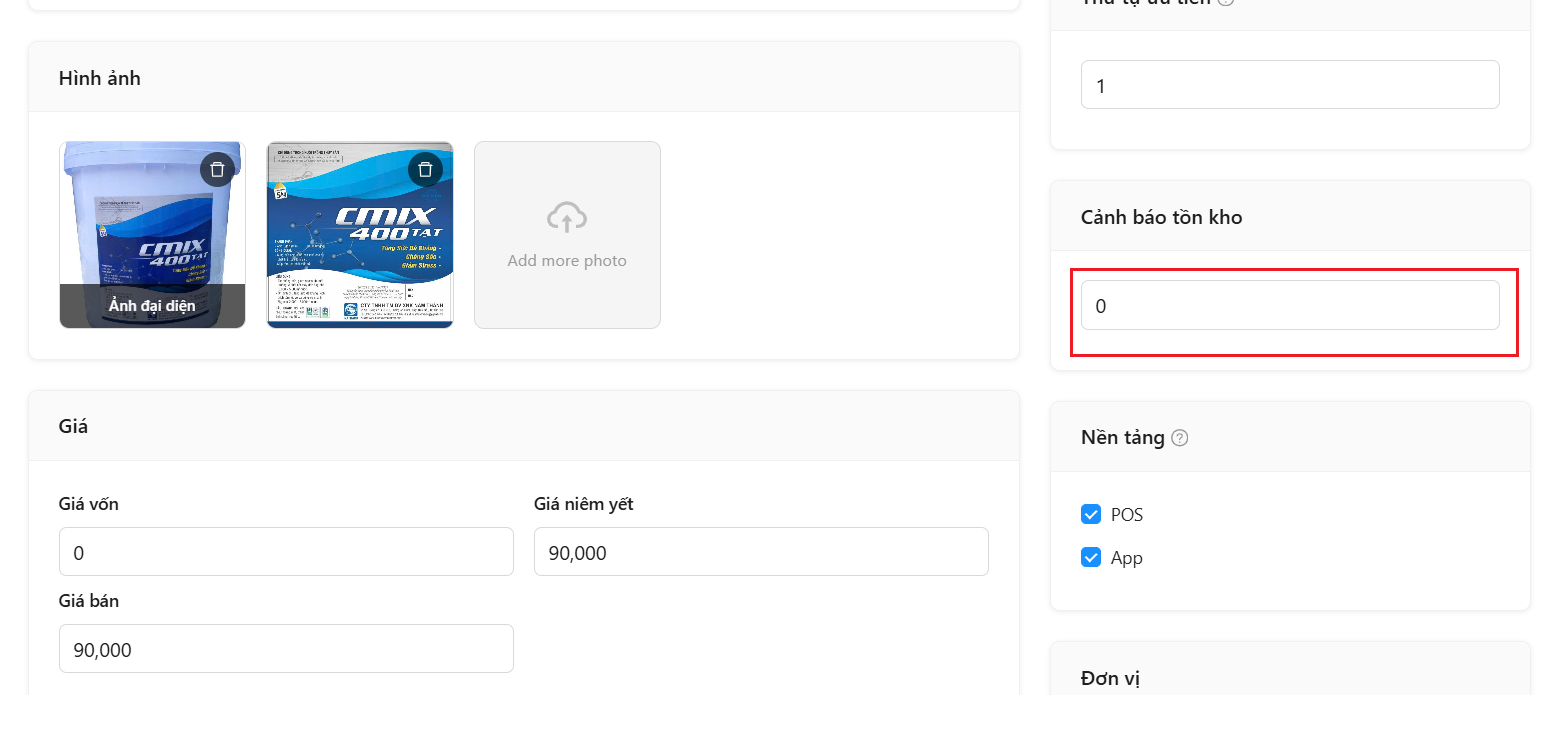This screenshot has width=1548, height=736.
Task: Delete the CMIX label photo via trash icon
Action: click(425, 169)
